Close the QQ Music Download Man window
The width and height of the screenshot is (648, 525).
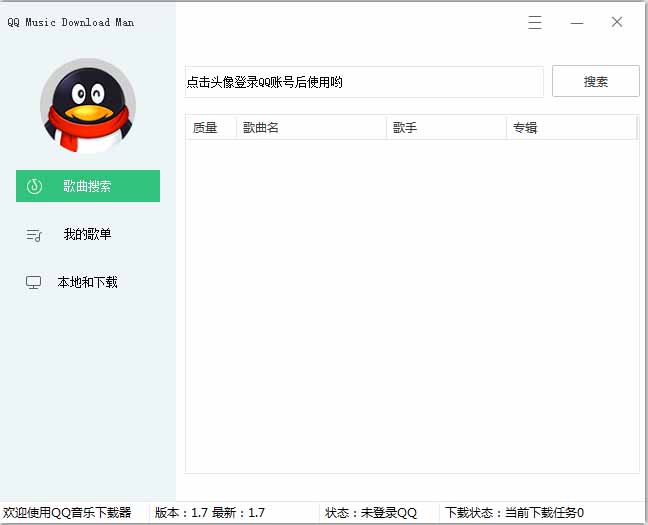coord(617,22)
